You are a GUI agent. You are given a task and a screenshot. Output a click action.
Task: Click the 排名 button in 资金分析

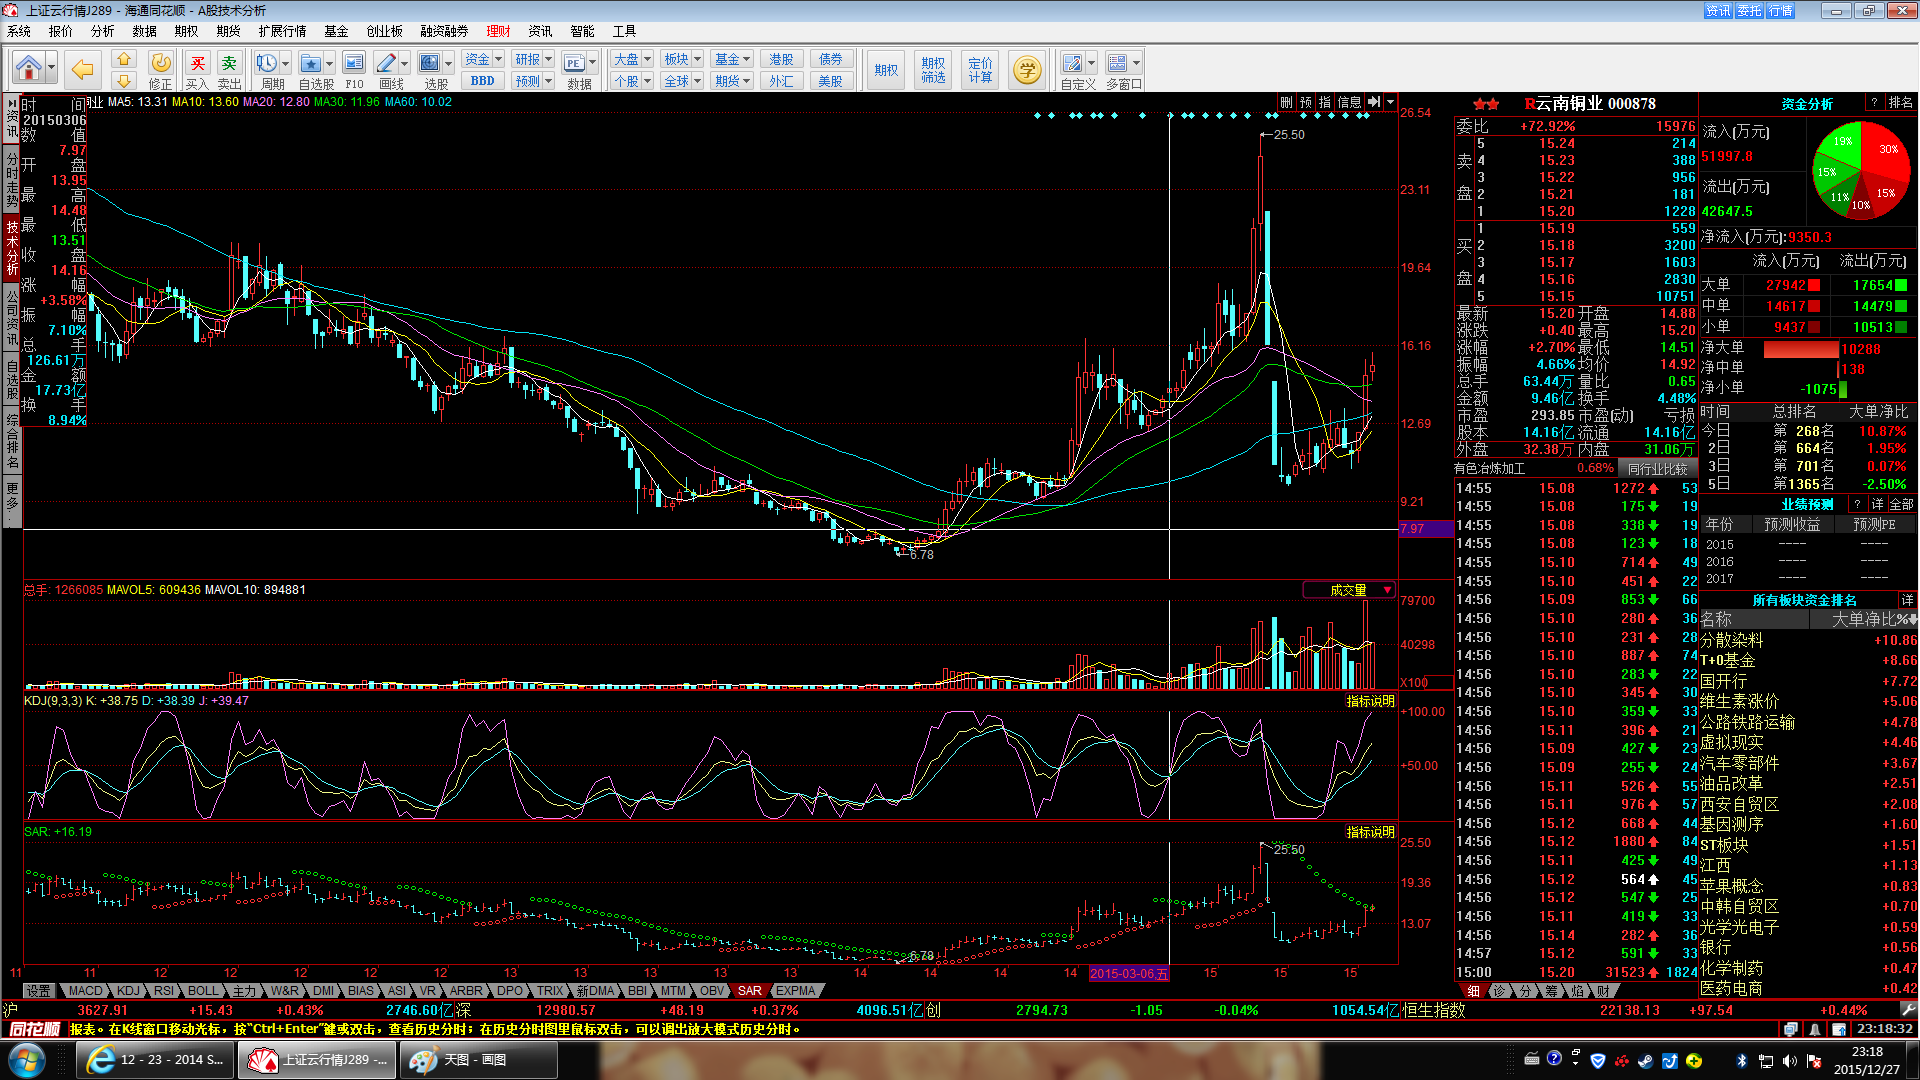(x=1900, y=103)
